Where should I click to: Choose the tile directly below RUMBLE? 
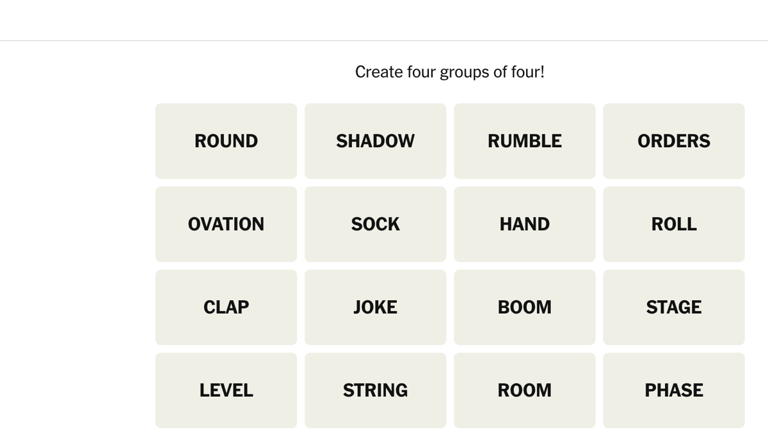tap(524, 224)
